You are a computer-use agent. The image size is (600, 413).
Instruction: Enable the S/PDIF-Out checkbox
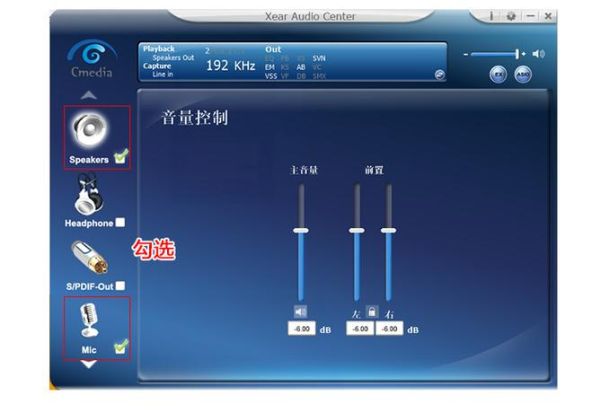click(120, 286)
